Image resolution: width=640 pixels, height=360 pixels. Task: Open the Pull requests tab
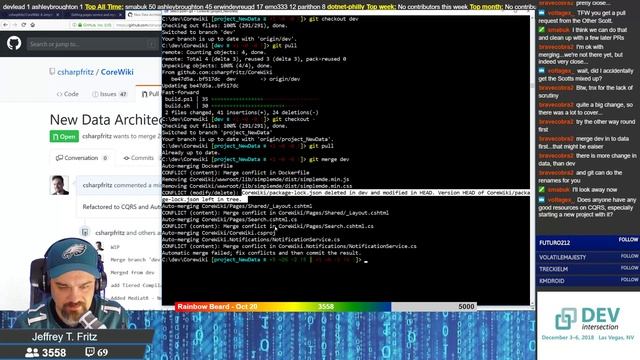[x=150, y=94]
